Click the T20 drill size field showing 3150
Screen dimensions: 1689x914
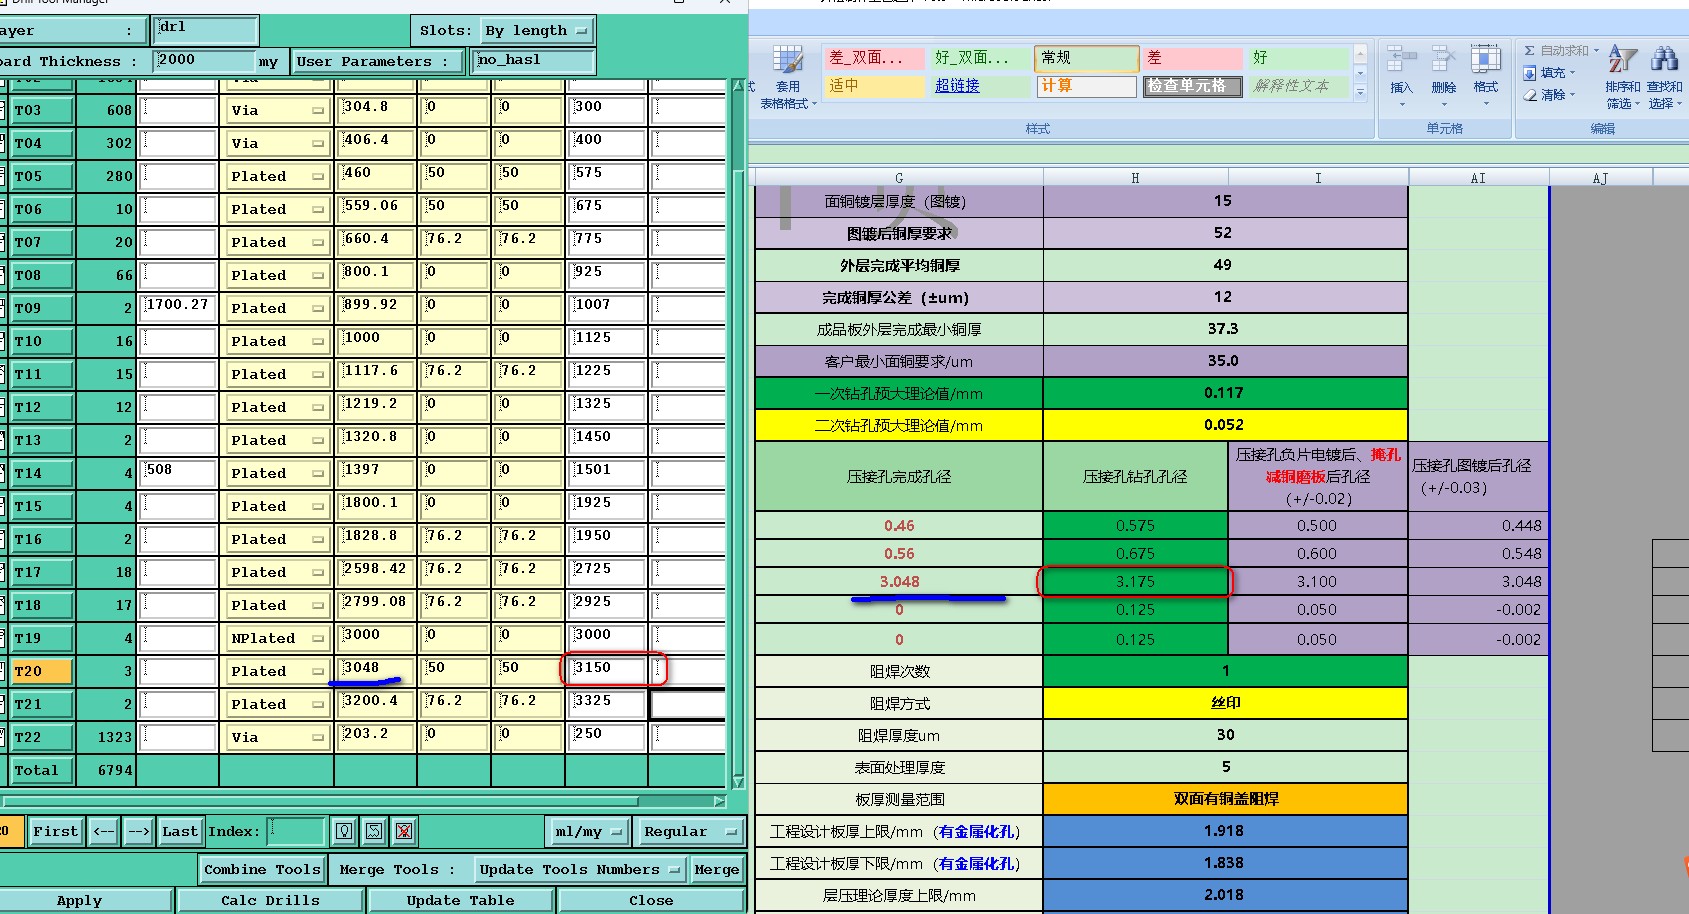(606, 671)
